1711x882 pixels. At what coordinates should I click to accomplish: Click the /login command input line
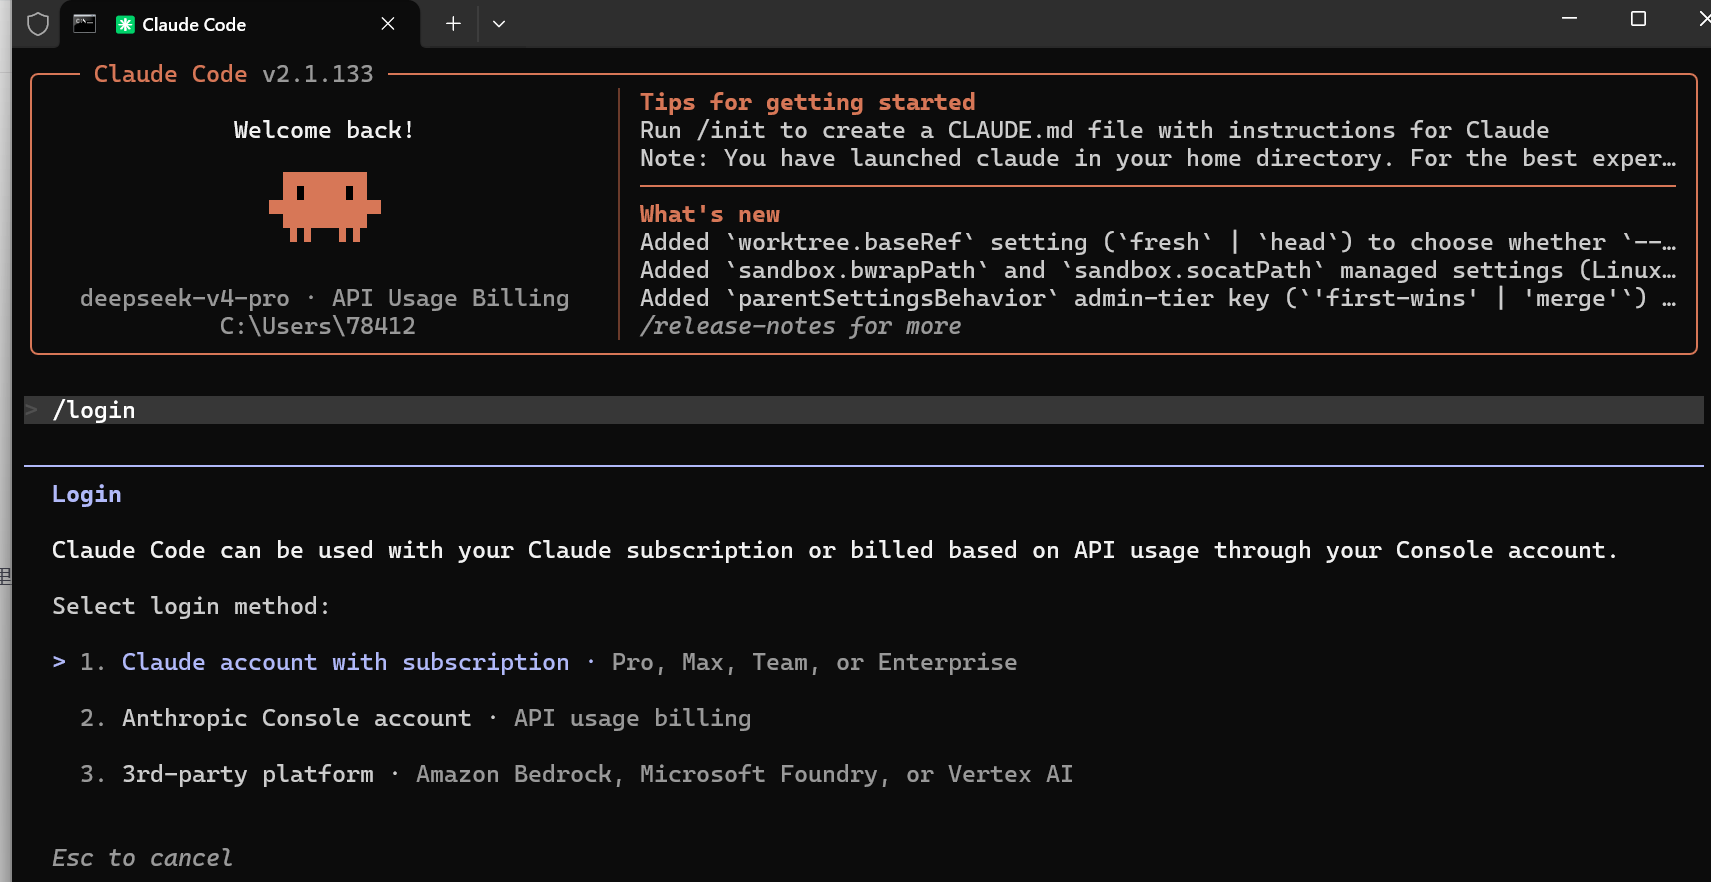(864, 410)
